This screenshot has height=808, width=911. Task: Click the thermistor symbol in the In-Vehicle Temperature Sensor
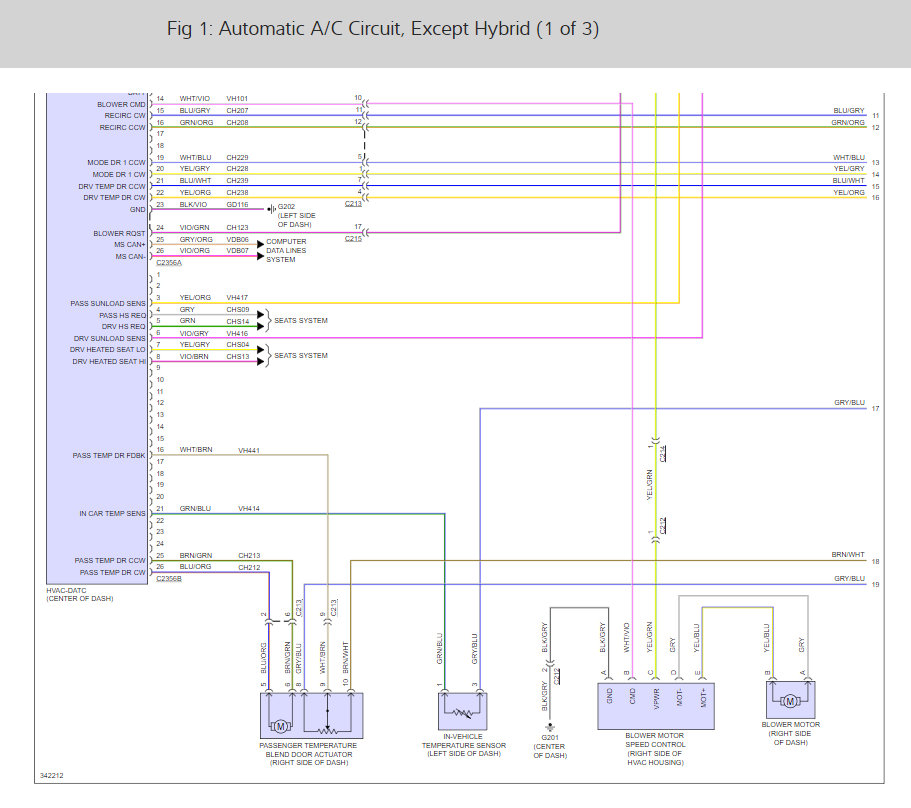click(x=462, y=713)
